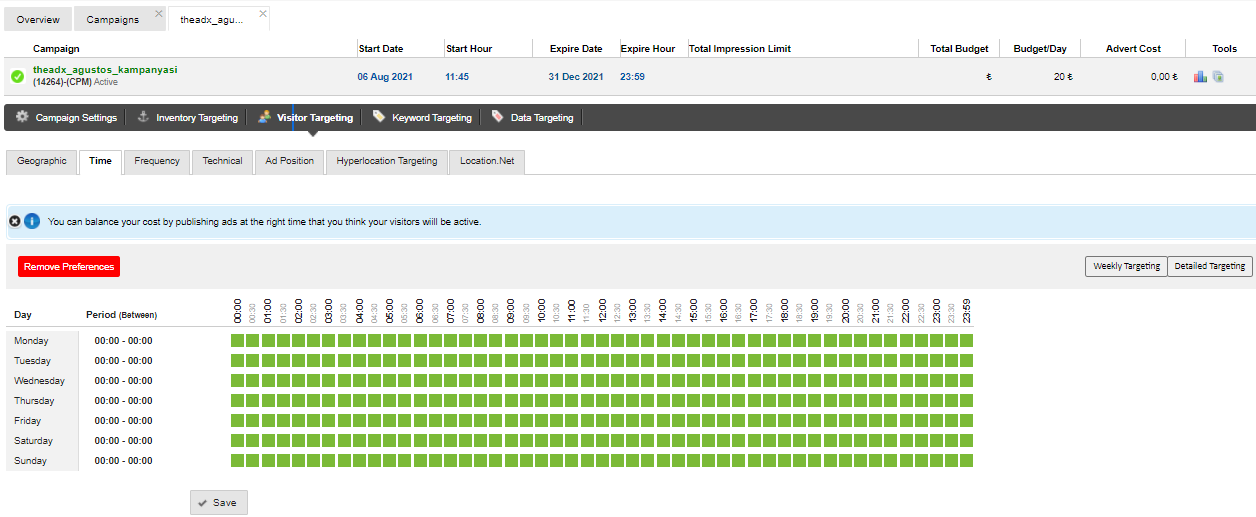Click Tuesday's 00:00 - 00:00 period text

click(124, 361)
